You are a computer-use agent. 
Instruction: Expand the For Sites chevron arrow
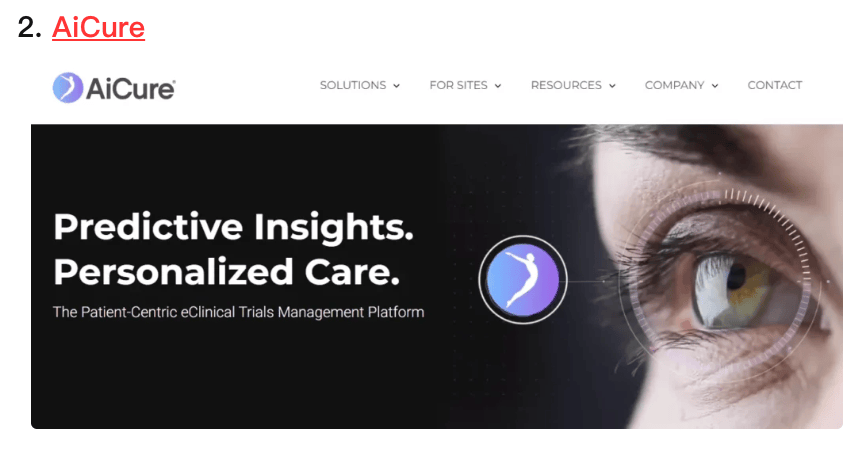(498, 86)
